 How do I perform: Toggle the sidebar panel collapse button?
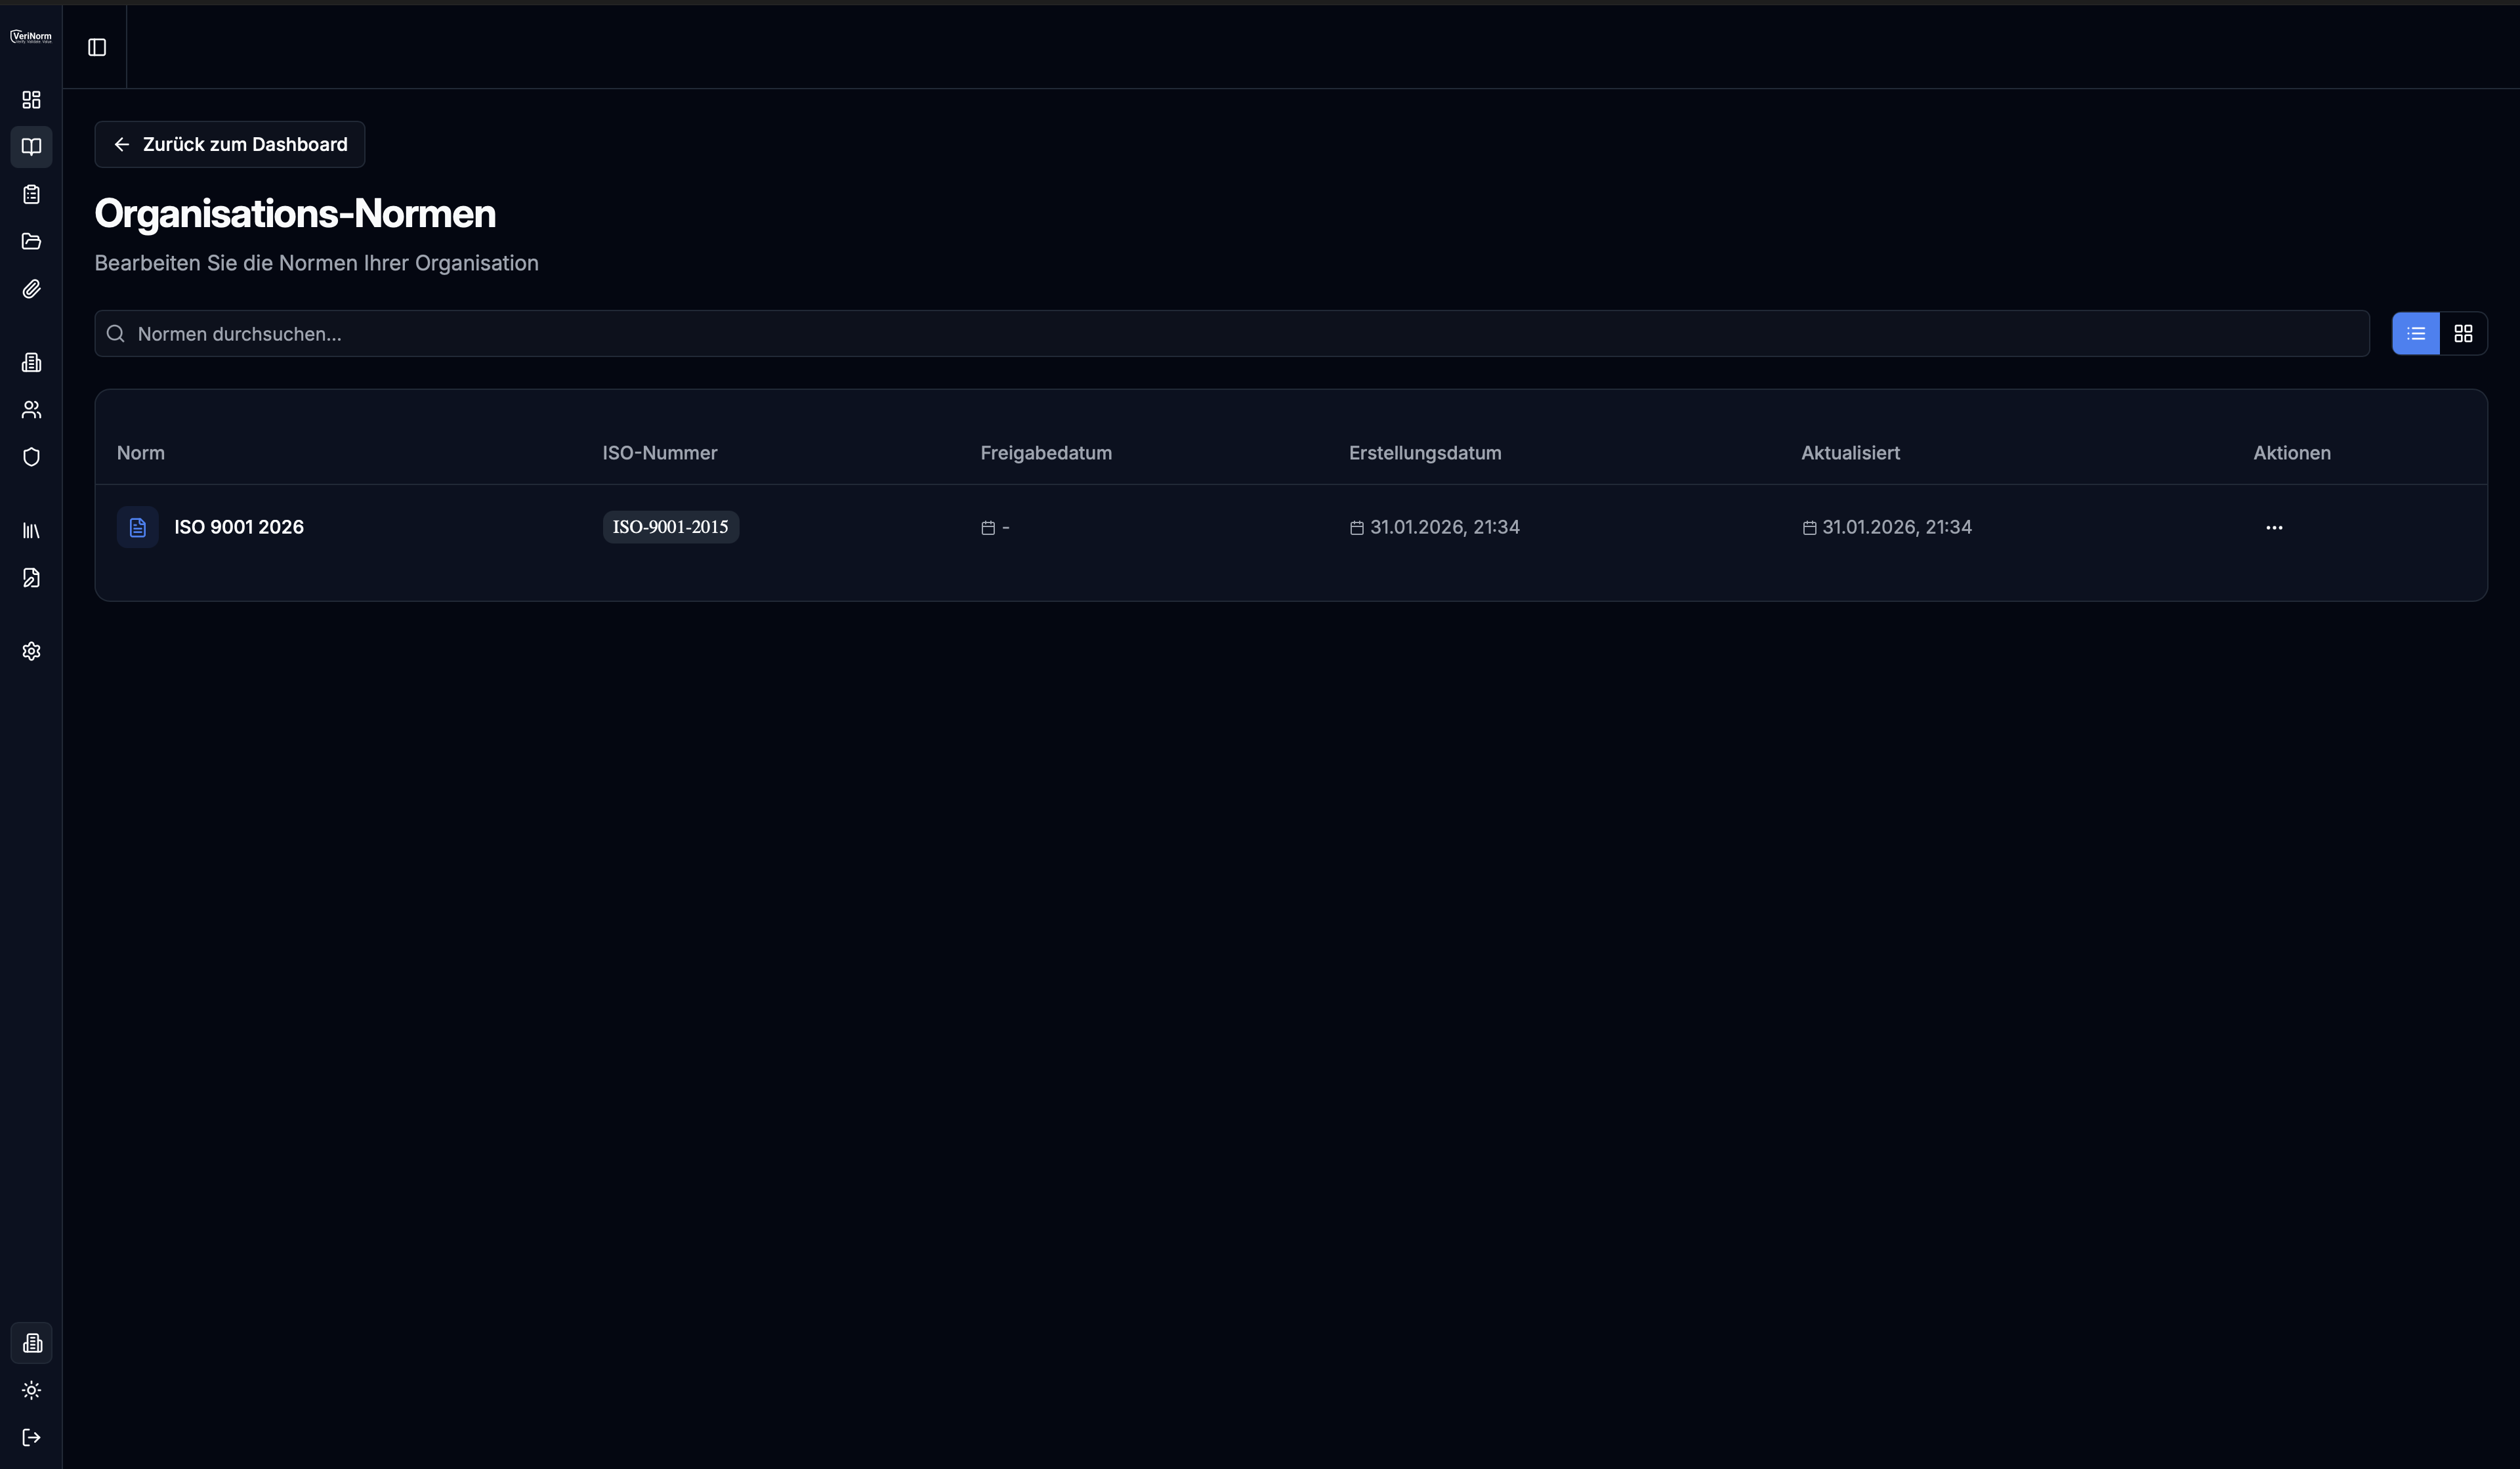coord(97,47)
